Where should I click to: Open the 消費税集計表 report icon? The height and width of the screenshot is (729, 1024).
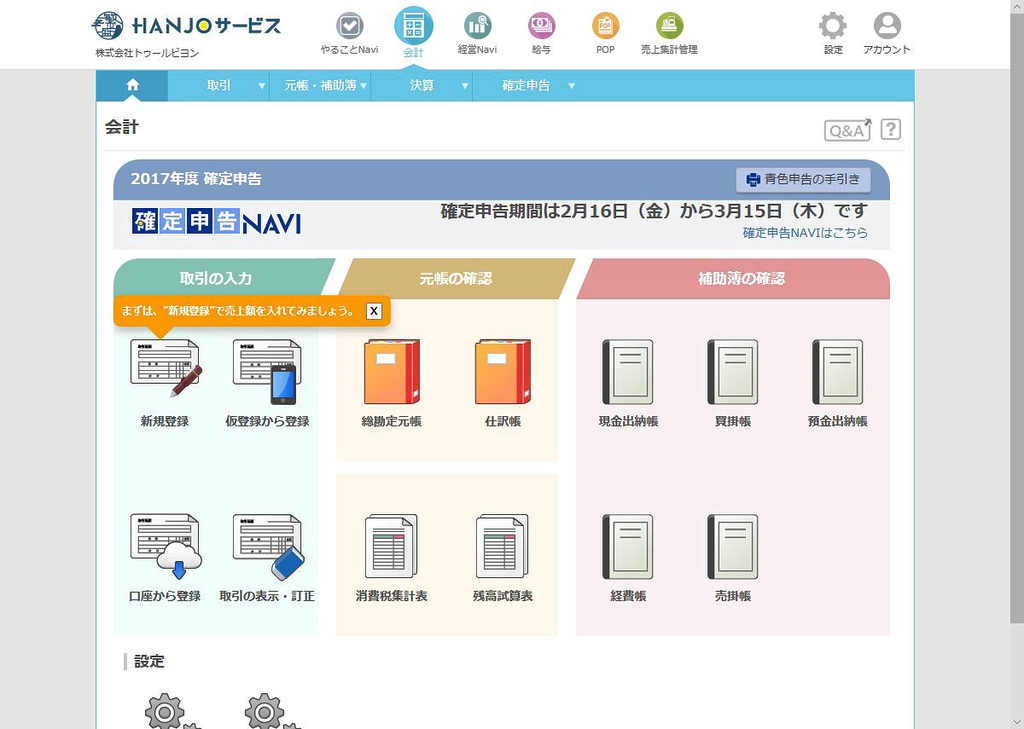(x=392, y=547)
